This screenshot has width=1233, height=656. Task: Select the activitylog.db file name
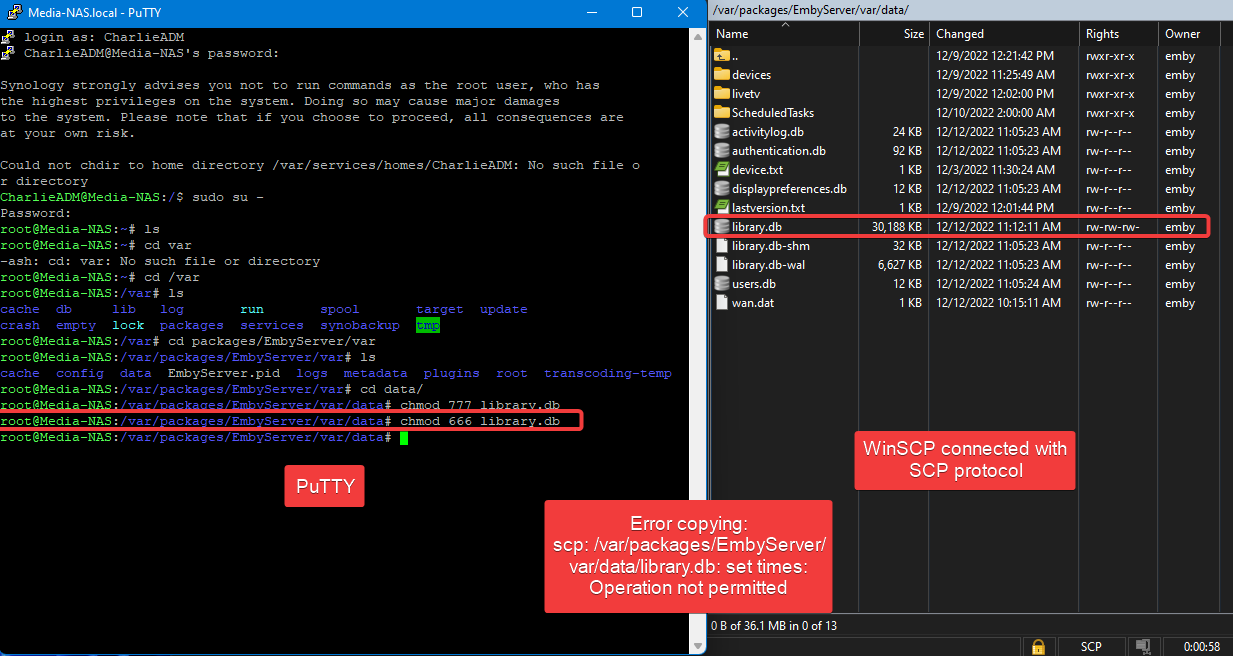(767, 132)
